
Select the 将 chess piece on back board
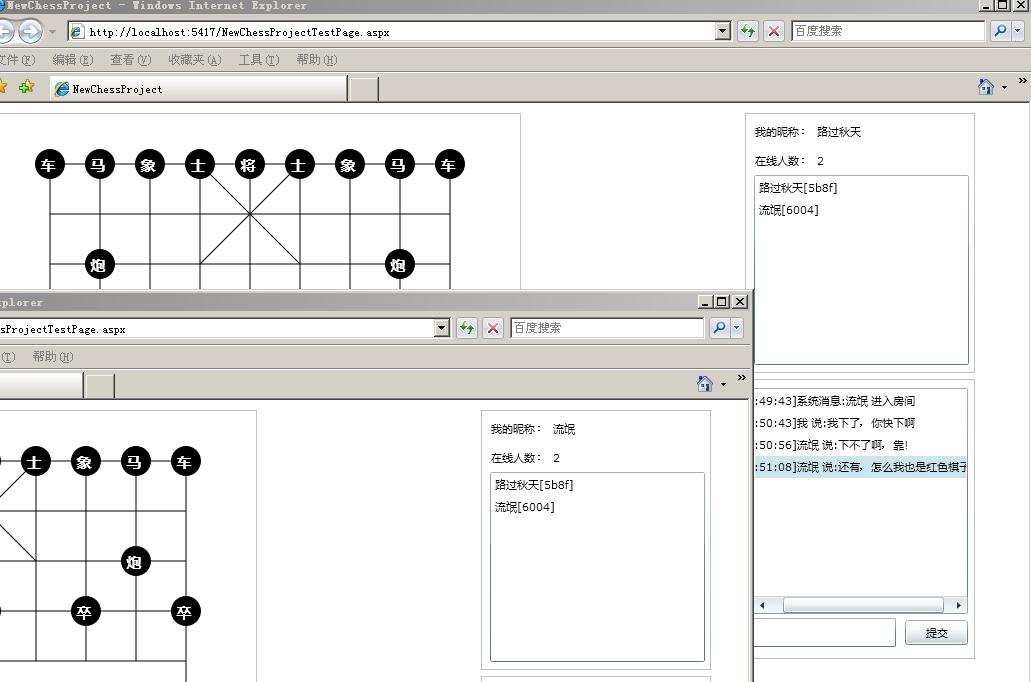click(x=249, y=164)
